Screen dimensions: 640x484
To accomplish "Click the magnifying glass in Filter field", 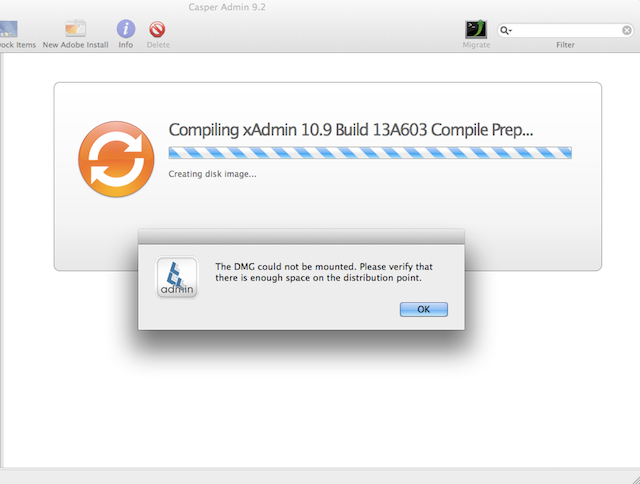I will click(x=506, y=31).
